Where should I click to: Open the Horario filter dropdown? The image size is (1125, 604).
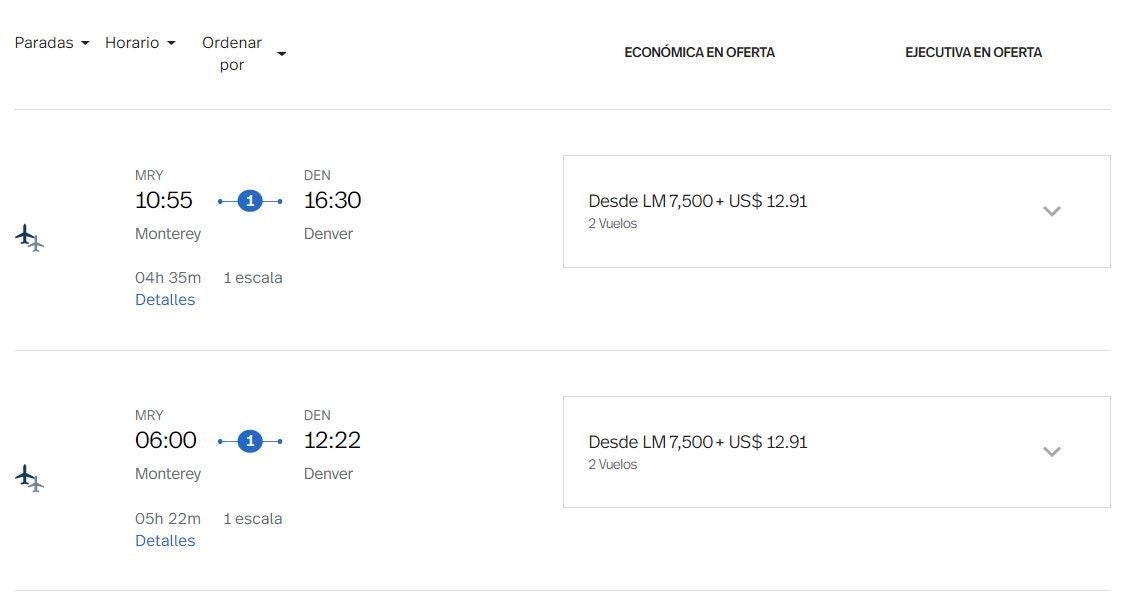[x=140, y=43]
